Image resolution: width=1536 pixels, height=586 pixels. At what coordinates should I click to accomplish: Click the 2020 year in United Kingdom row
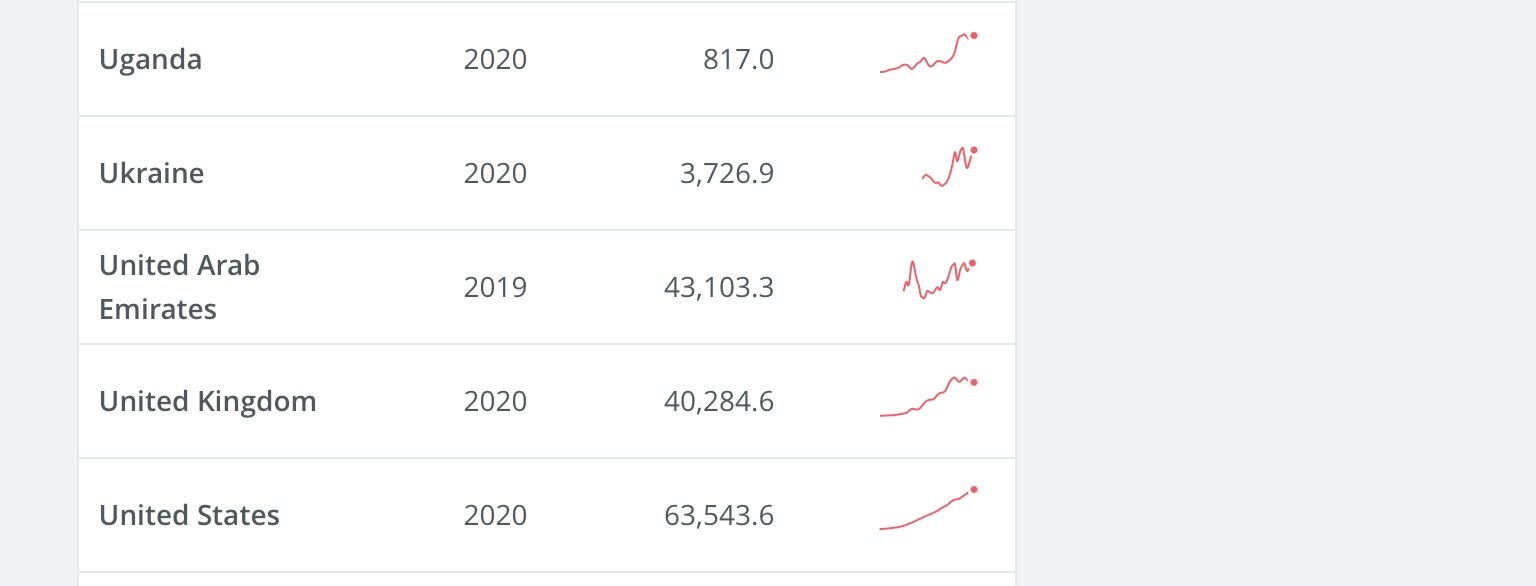coord(495,402)
